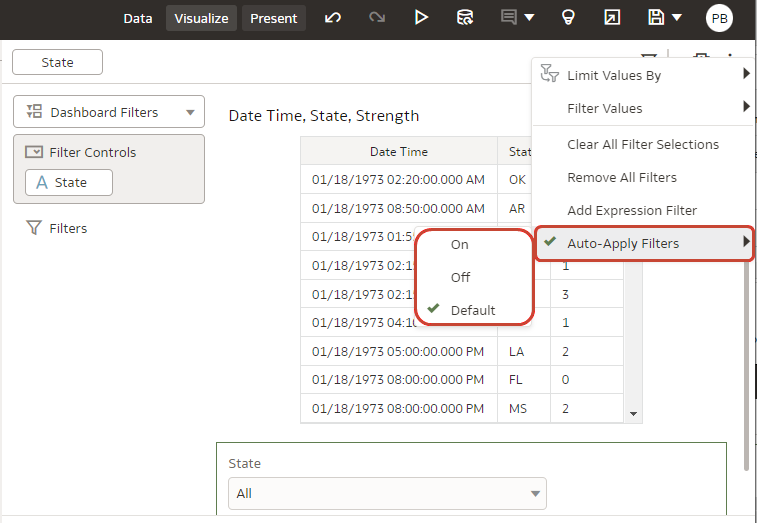Click the refresh data icon
This screenshot has height=523, width=757.
point(465,18)
